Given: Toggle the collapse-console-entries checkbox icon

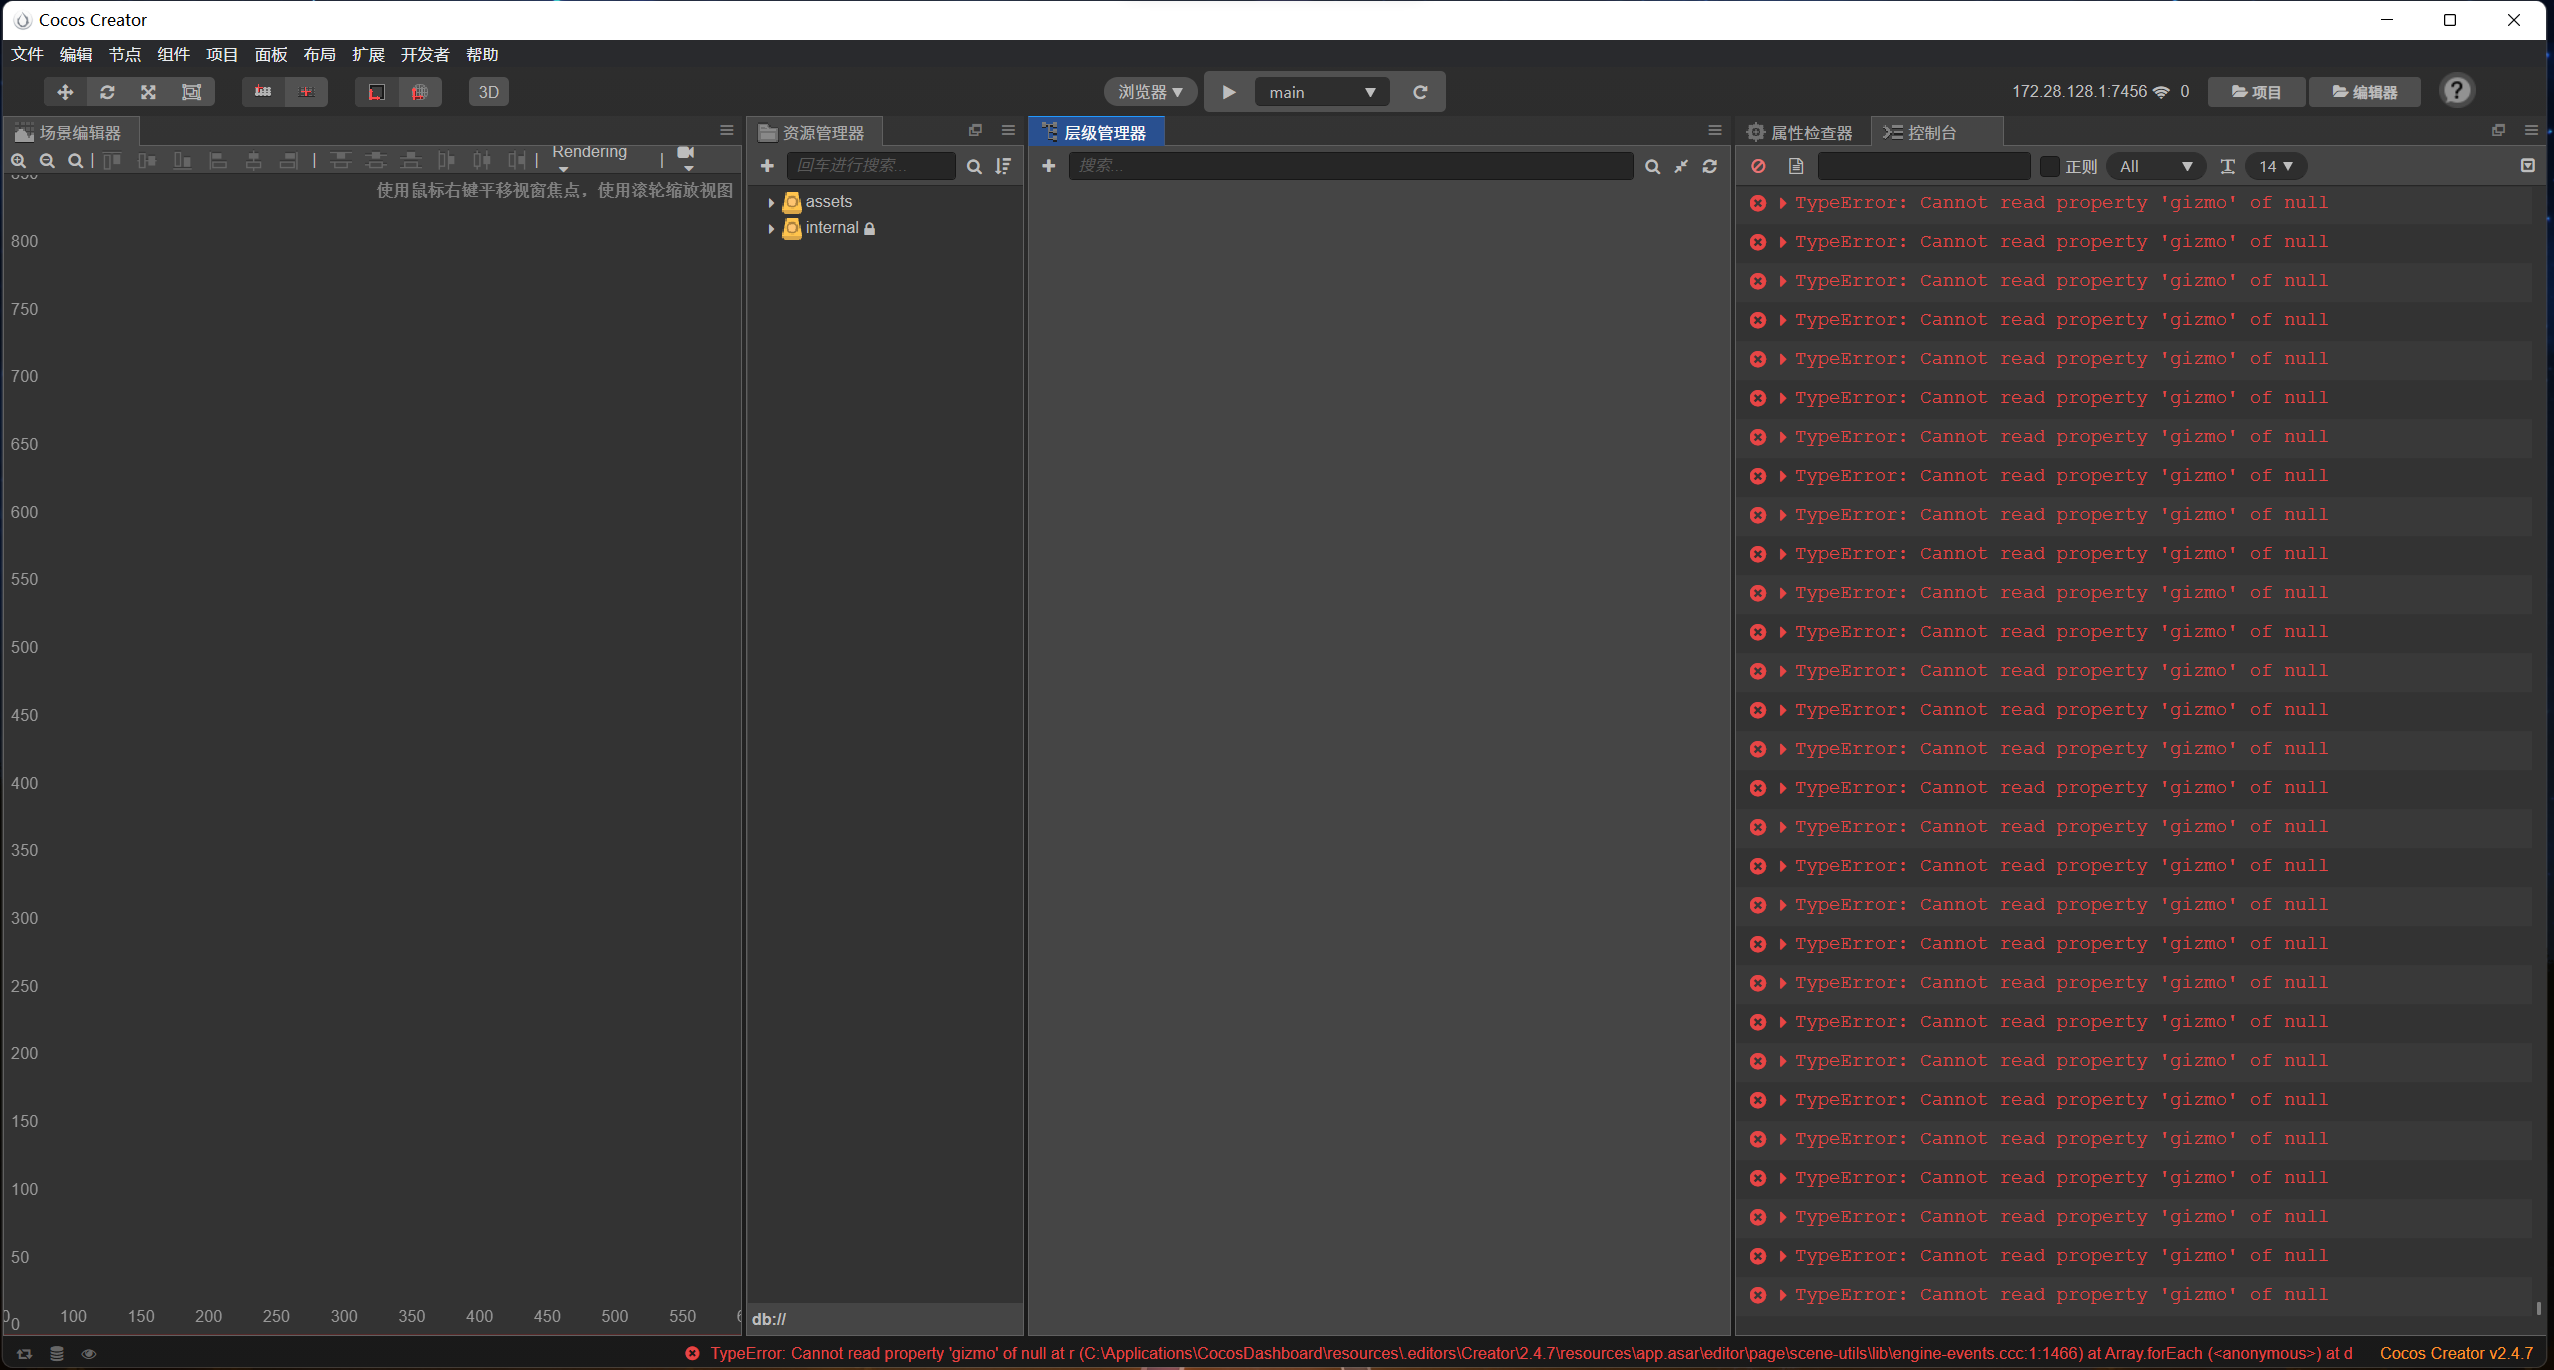Looking at the screenshot, I should [2527, 166].
